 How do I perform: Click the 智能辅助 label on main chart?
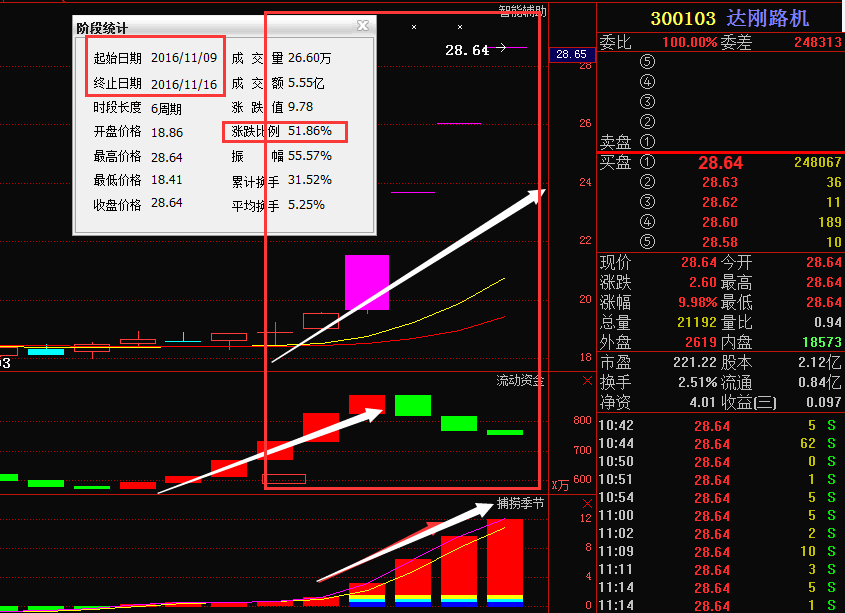coord(522,12)
